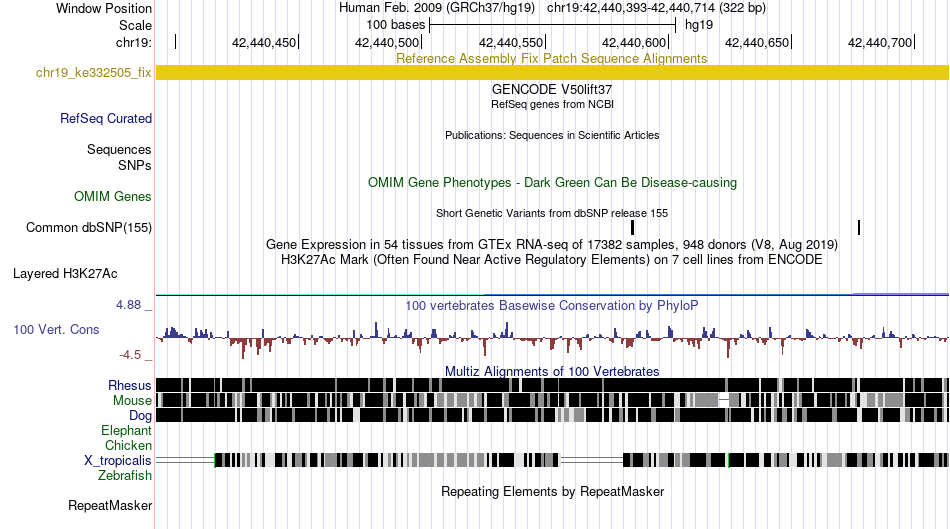Select the yellow fix patch alignment bar
Viewport: 950px width, 529px height.
click(552, 73)
